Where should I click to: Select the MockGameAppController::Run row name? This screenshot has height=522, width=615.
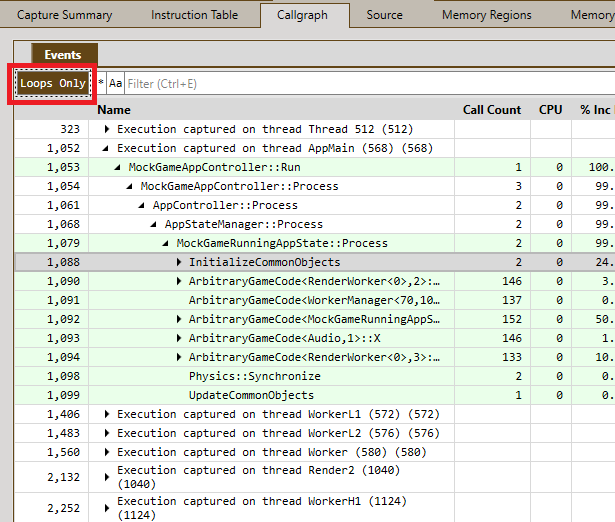point(215,167)
